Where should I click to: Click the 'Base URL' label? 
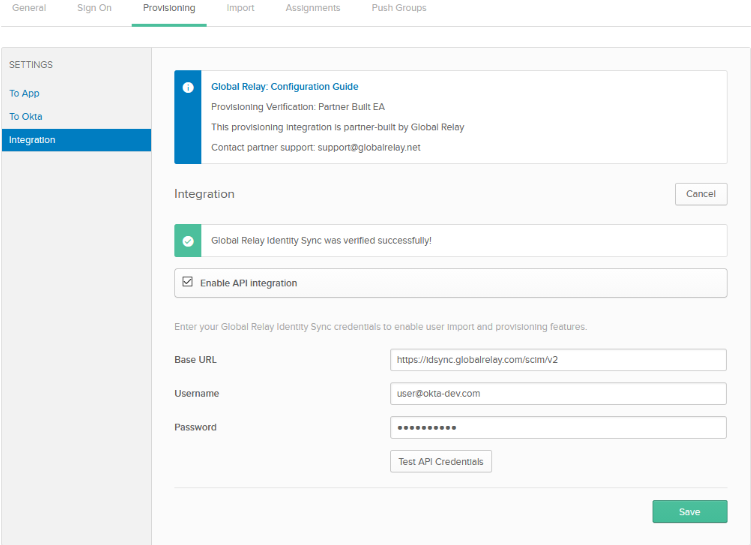195,360
